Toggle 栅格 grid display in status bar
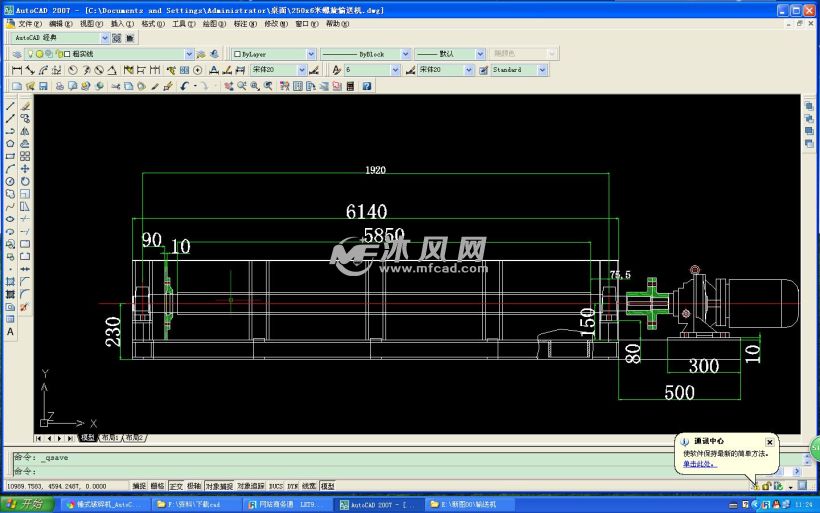820x513 pixels. click(157, 486)
